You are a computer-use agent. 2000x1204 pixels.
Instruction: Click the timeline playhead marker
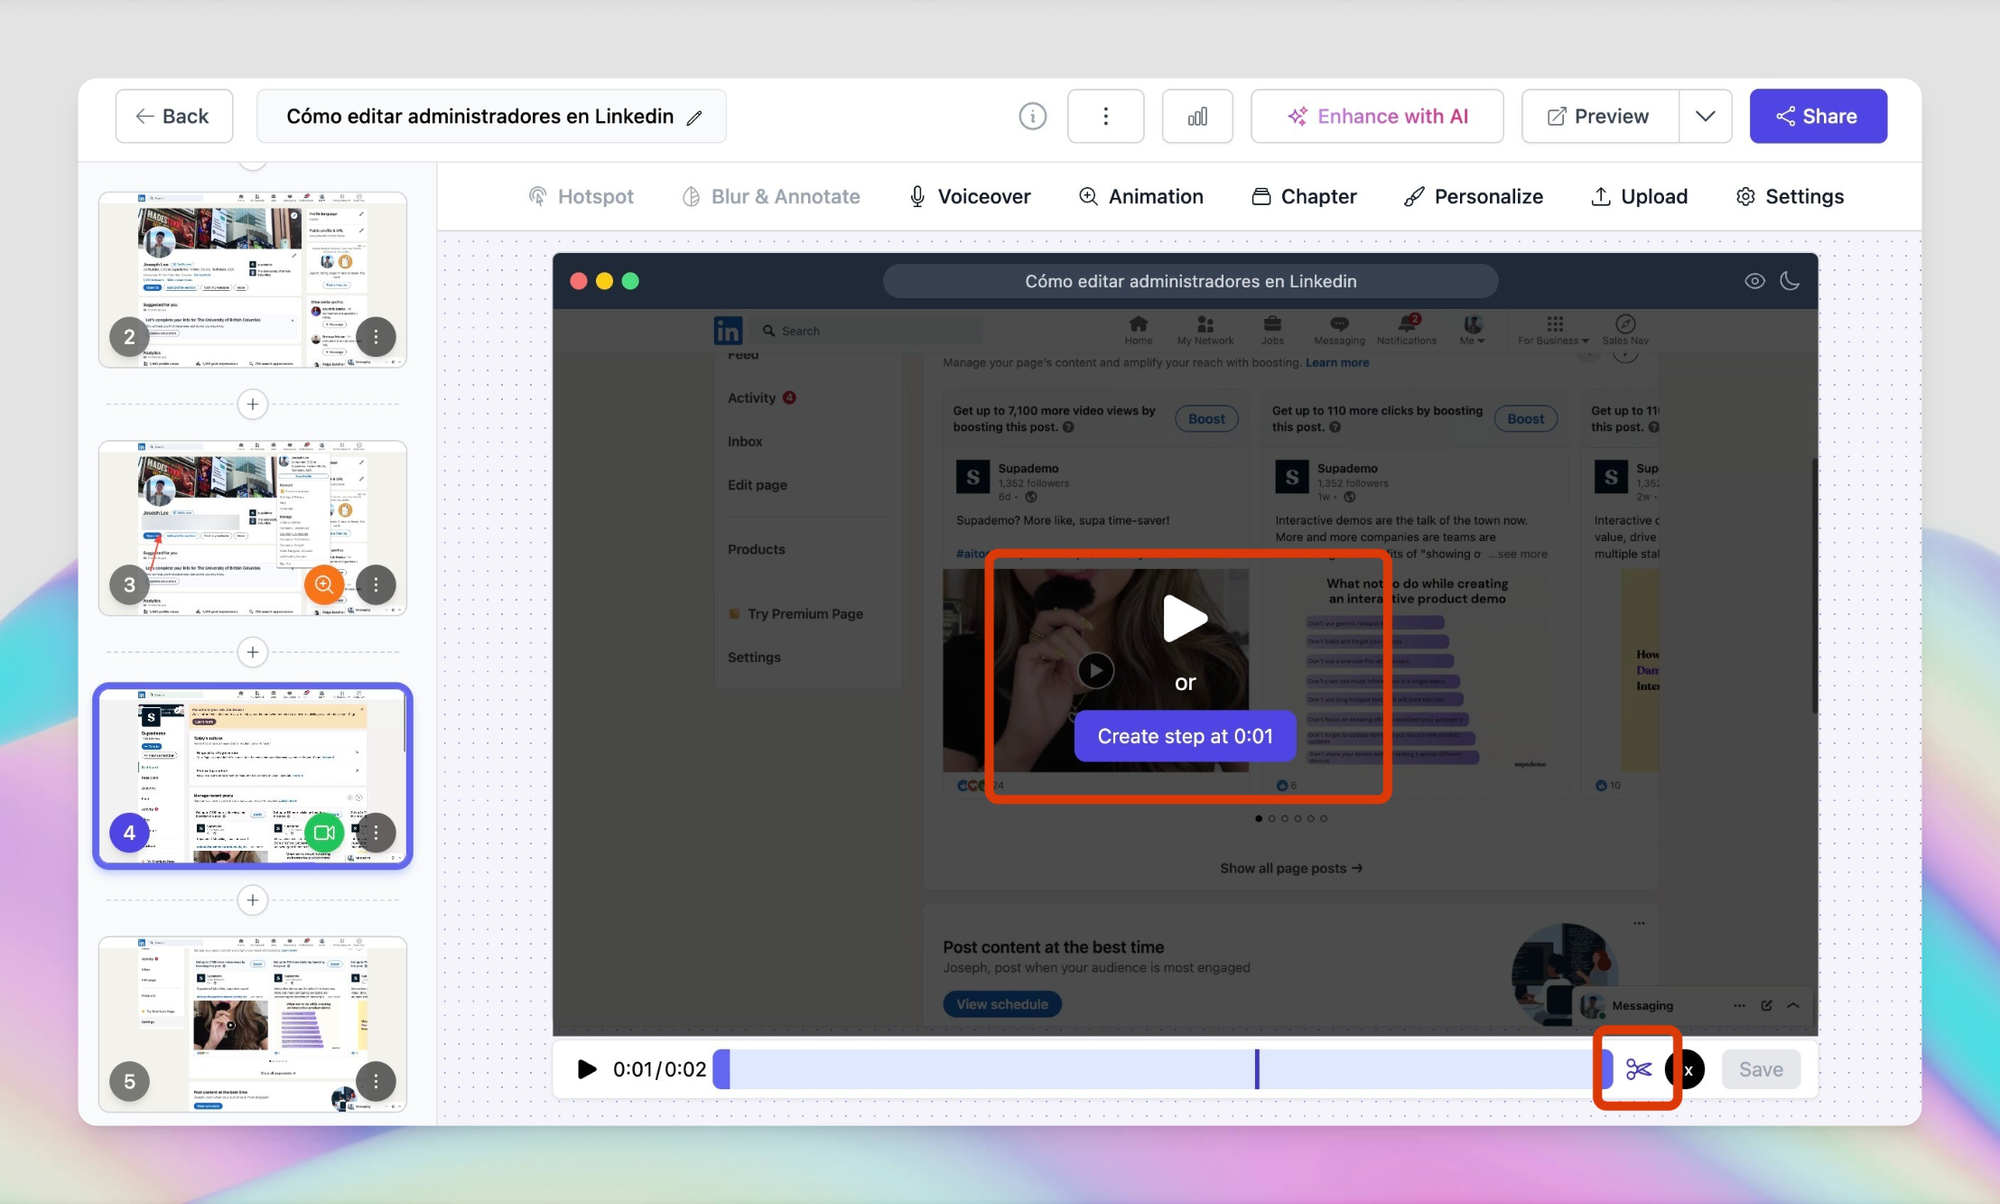click(1257, 1069)
